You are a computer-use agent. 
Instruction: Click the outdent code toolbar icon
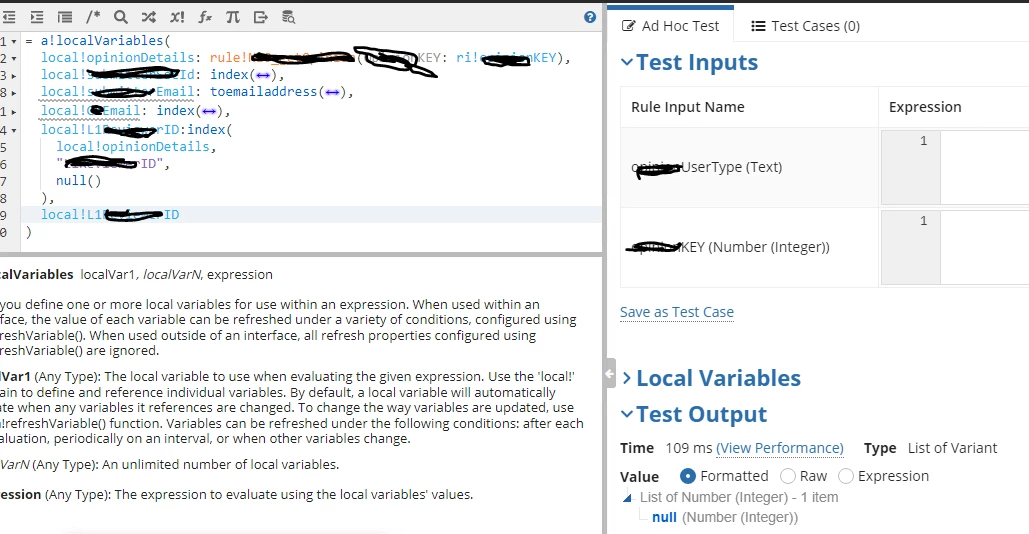(9, 18)
